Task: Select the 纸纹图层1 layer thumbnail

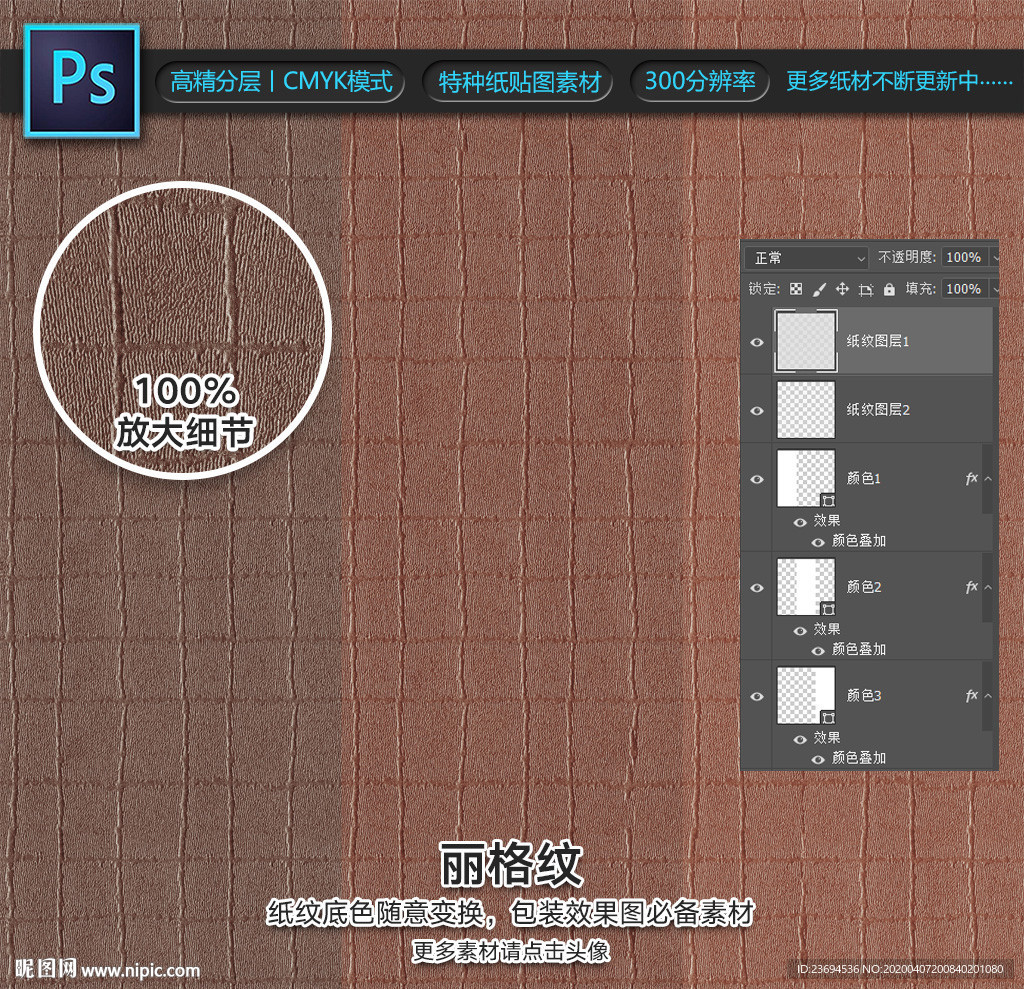Action: pos(806,341)
